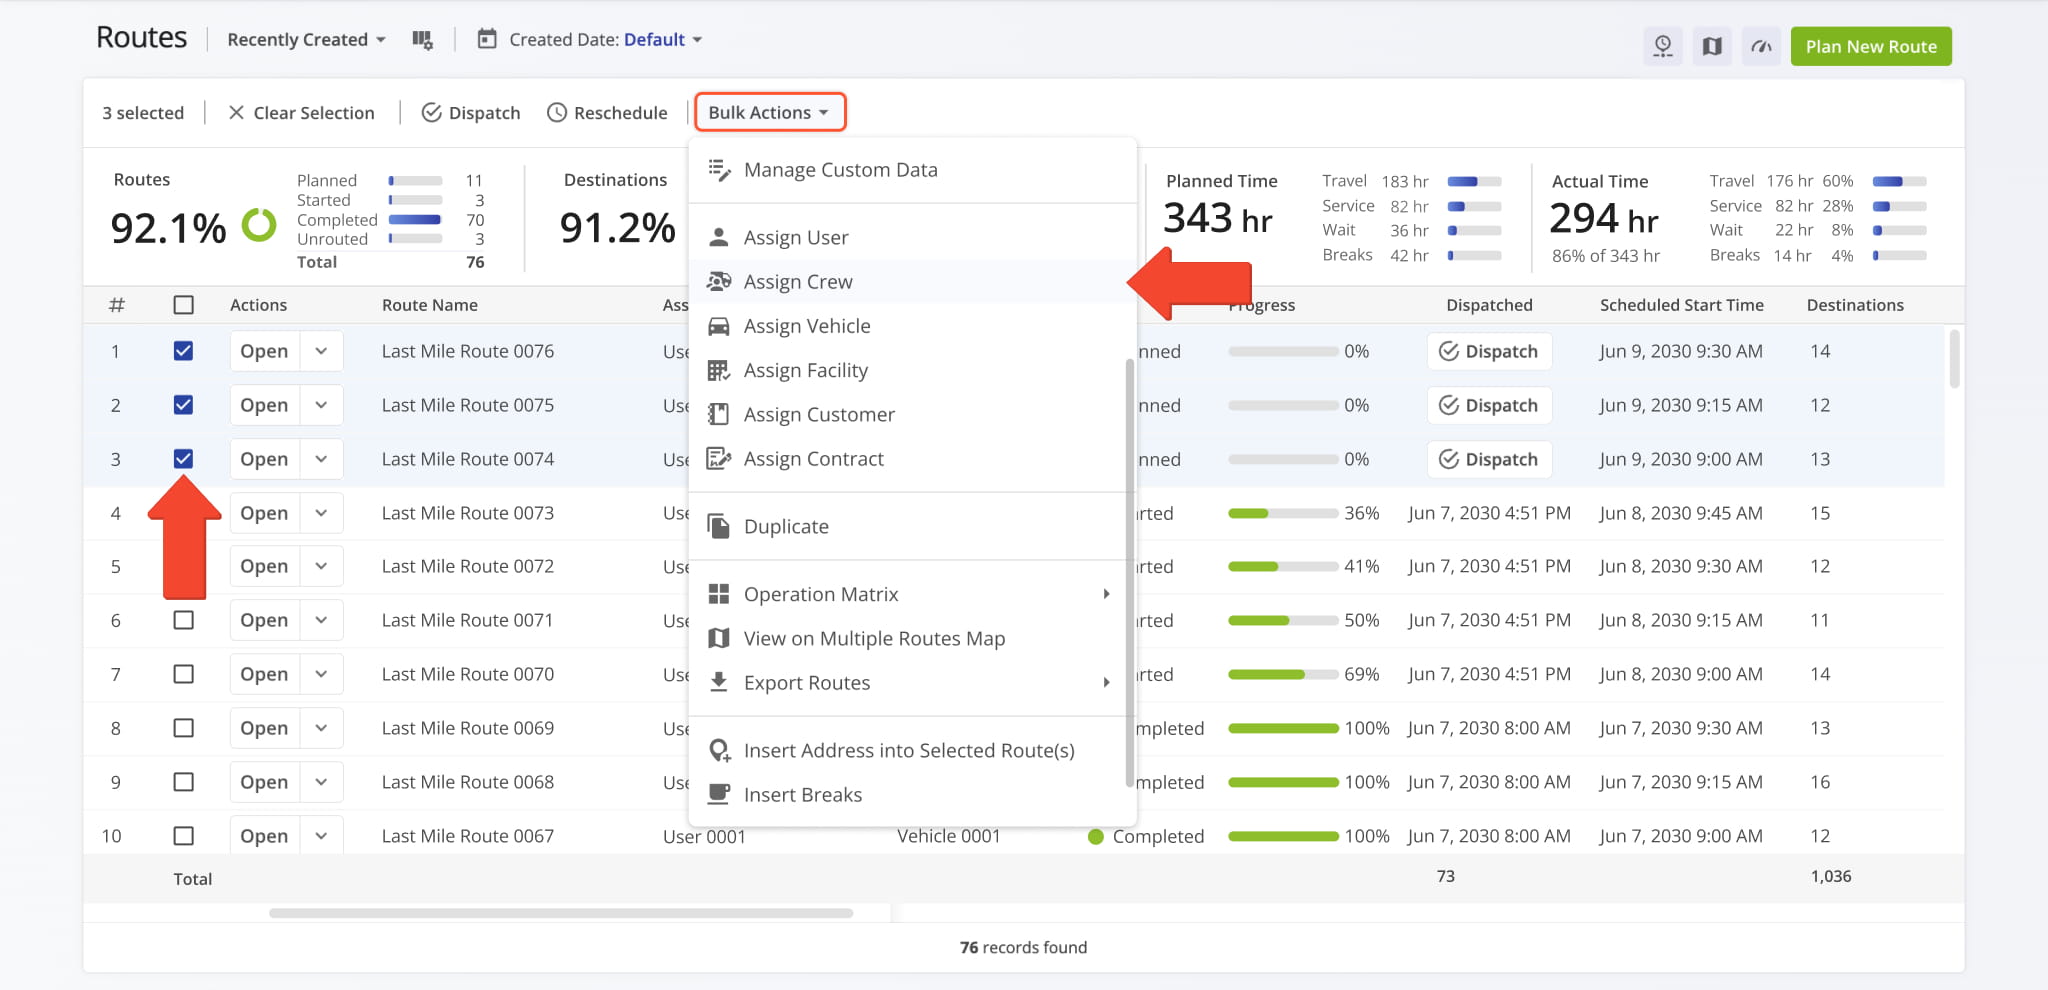Image resolution: width=2048 pixels, height=990 pixels.
Task: Click the Assign Vehicle car icon
Action: [718, 327]
